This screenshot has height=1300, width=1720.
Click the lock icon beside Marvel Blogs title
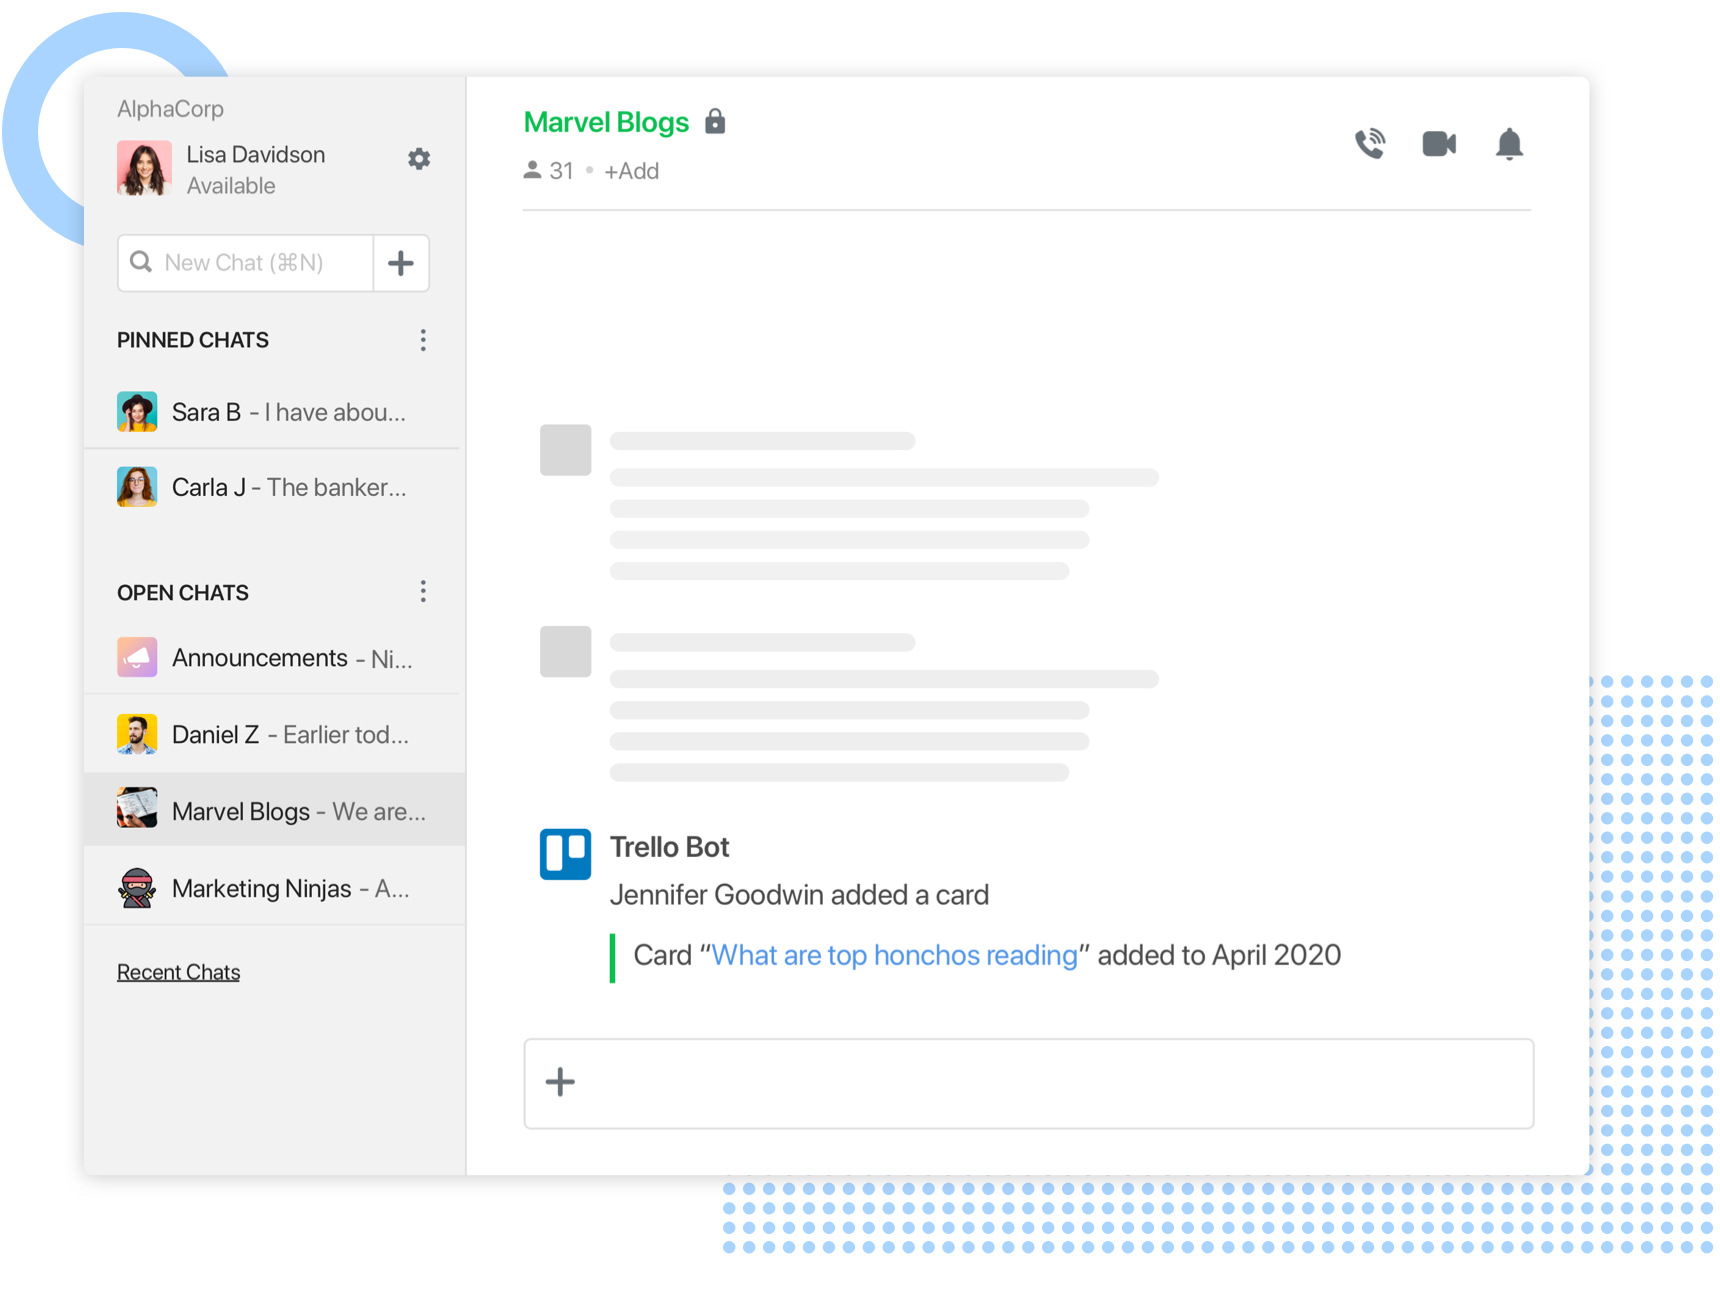point(715,121)
